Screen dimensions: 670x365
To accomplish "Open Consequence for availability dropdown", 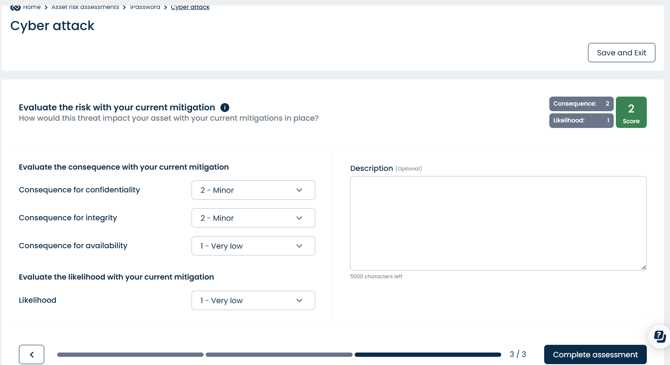I will click(x=253, y=246).
